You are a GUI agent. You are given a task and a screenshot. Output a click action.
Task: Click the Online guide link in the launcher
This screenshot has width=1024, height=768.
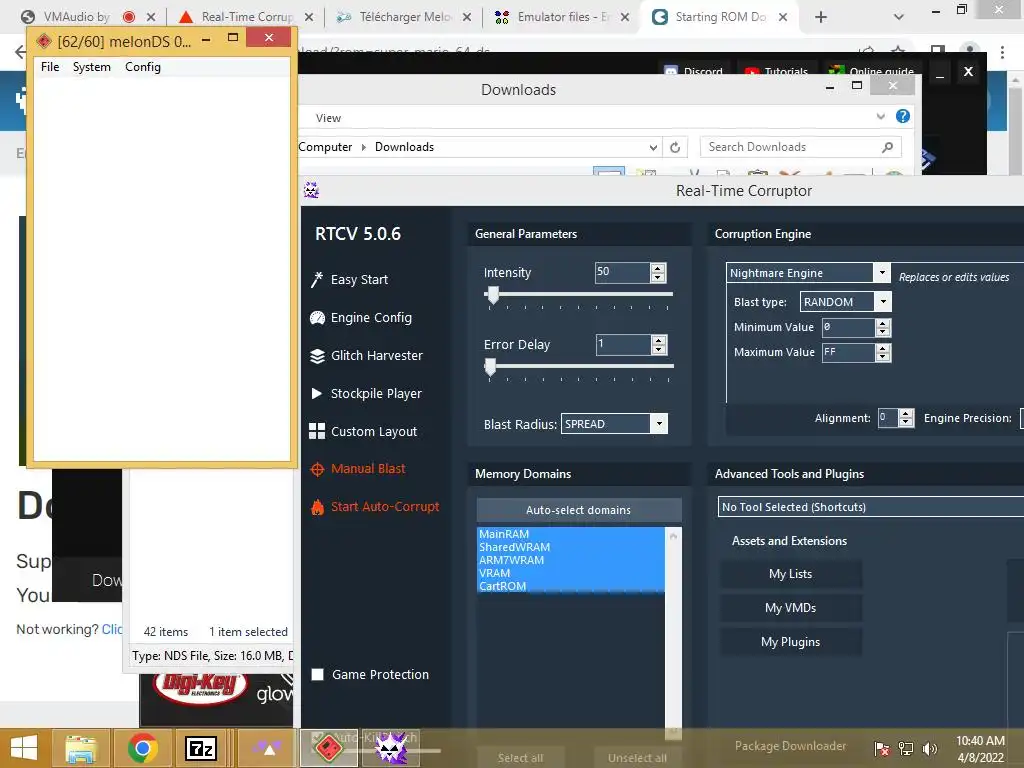pyautogui.click(x=871, y=71)
